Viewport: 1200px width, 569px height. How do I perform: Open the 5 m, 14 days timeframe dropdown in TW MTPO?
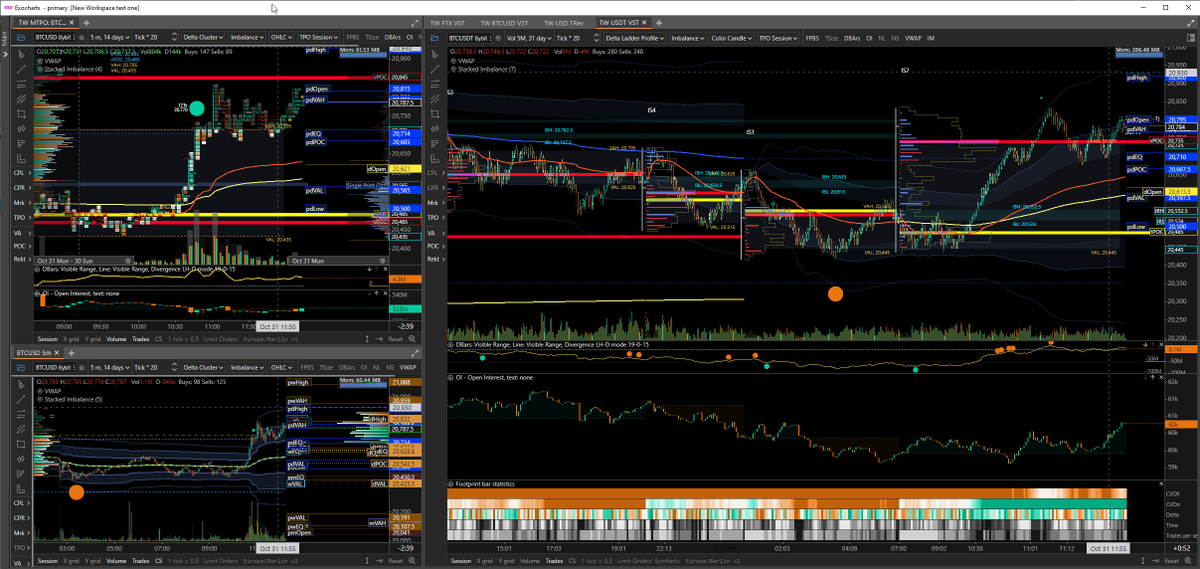coord(108,37)
